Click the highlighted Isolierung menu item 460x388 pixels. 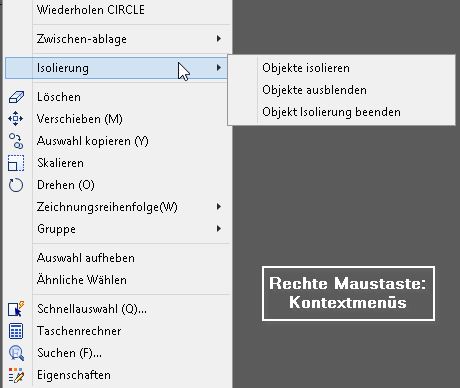118,68
